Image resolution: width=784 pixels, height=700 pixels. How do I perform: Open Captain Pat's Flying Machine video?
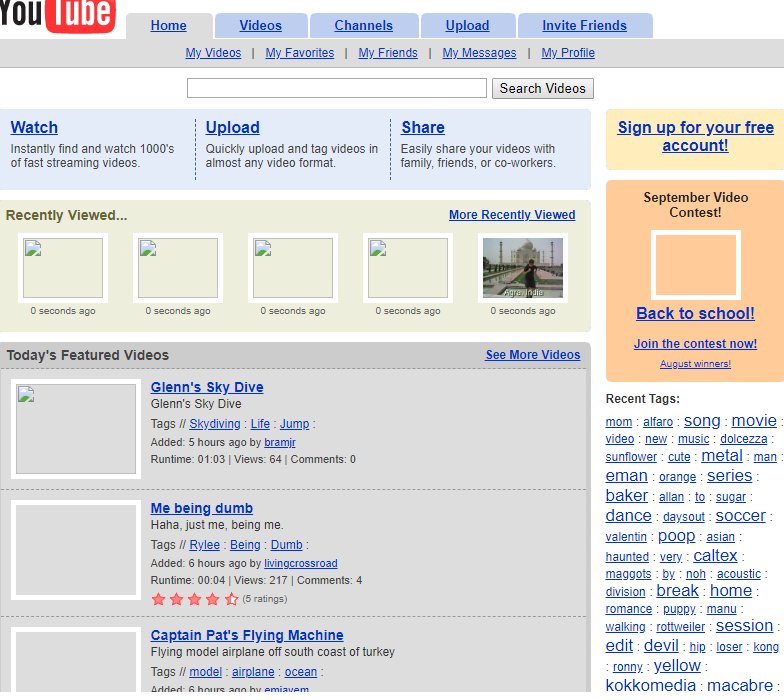(x=247, y=636)
